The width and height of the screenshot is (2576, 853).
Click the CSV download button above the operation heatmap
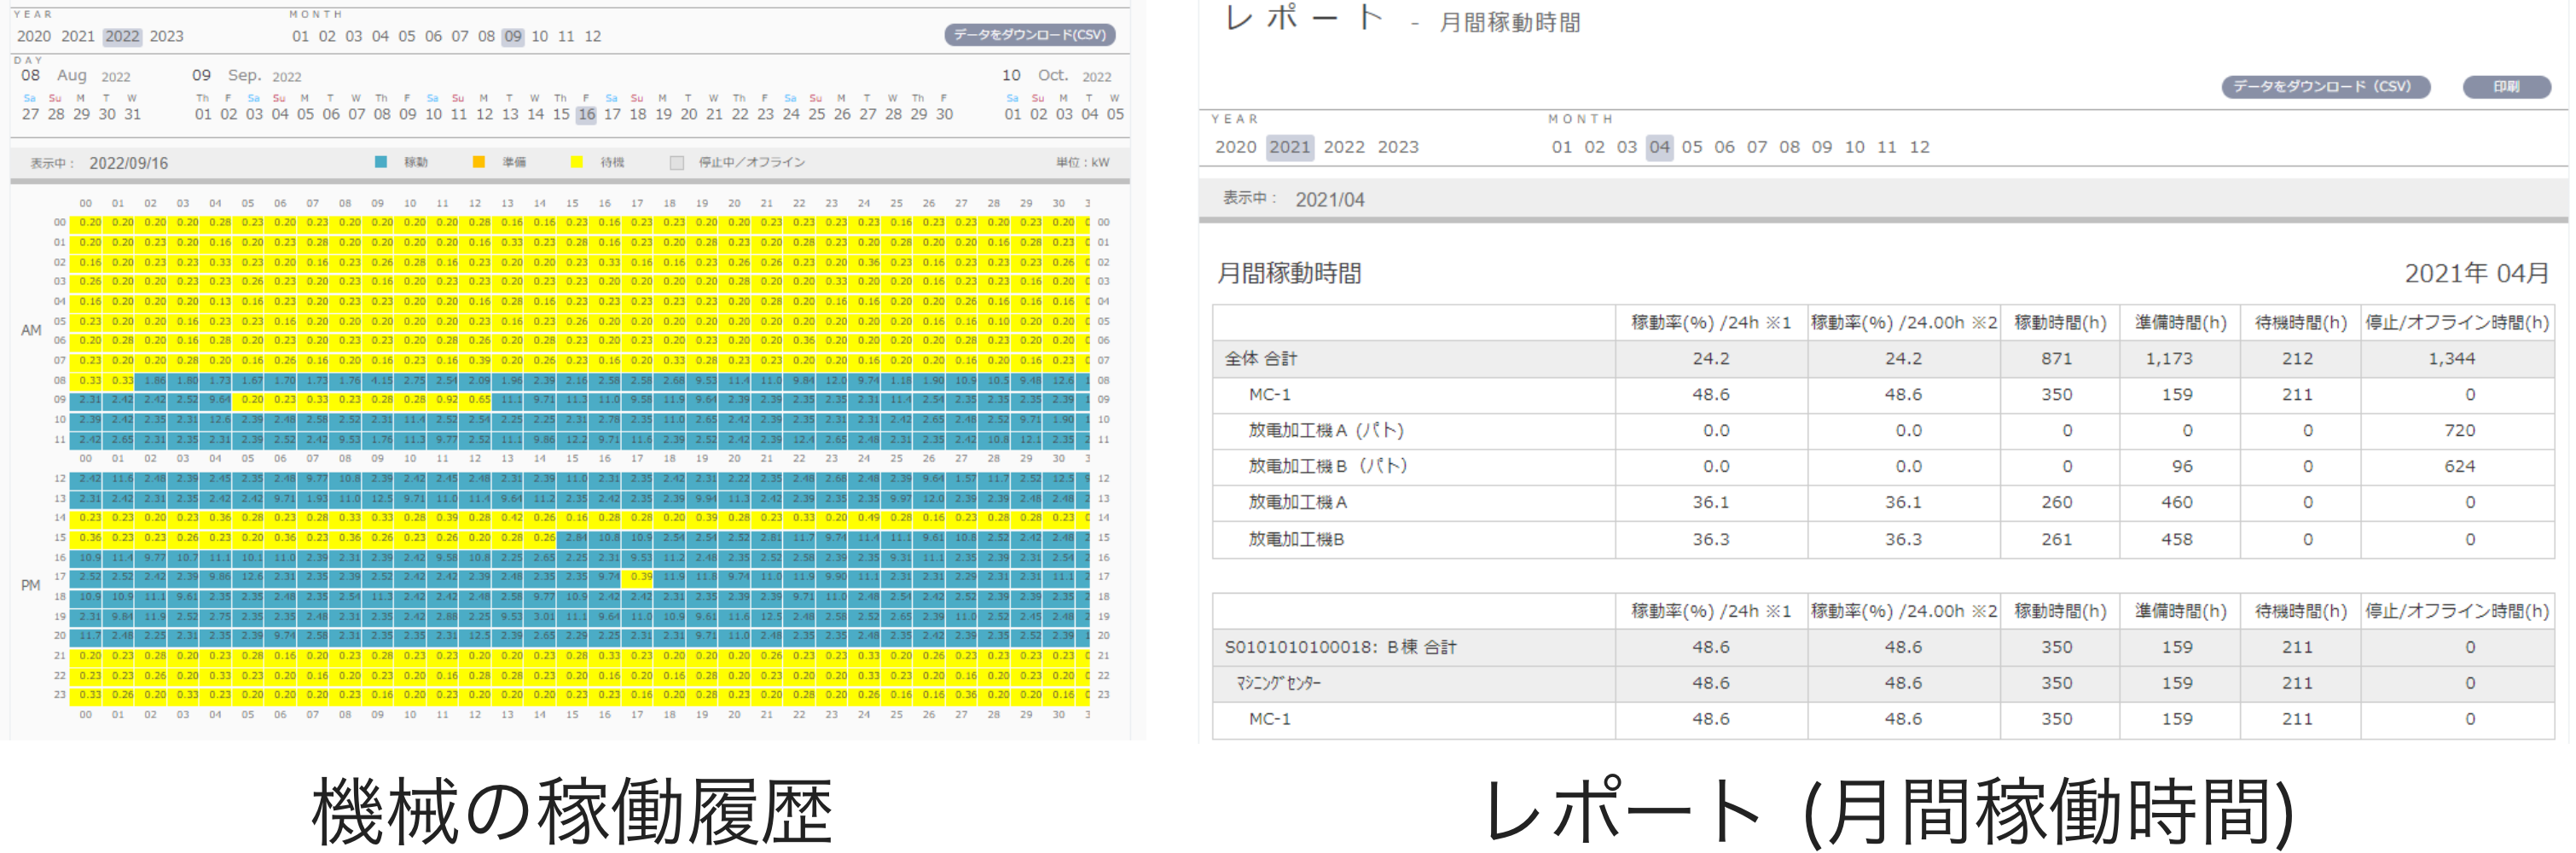[1029, 35]
